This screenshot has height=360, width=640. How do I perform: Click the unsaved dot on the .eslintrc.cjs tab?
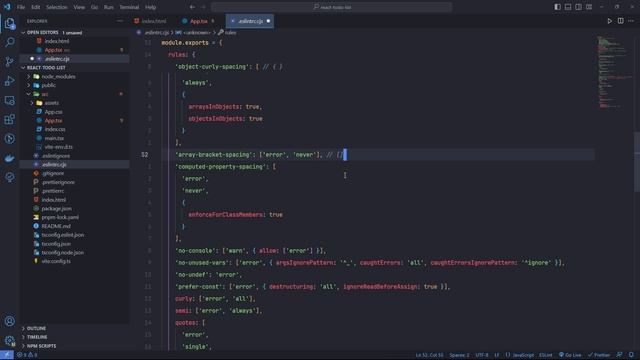[x=268, y=21]
